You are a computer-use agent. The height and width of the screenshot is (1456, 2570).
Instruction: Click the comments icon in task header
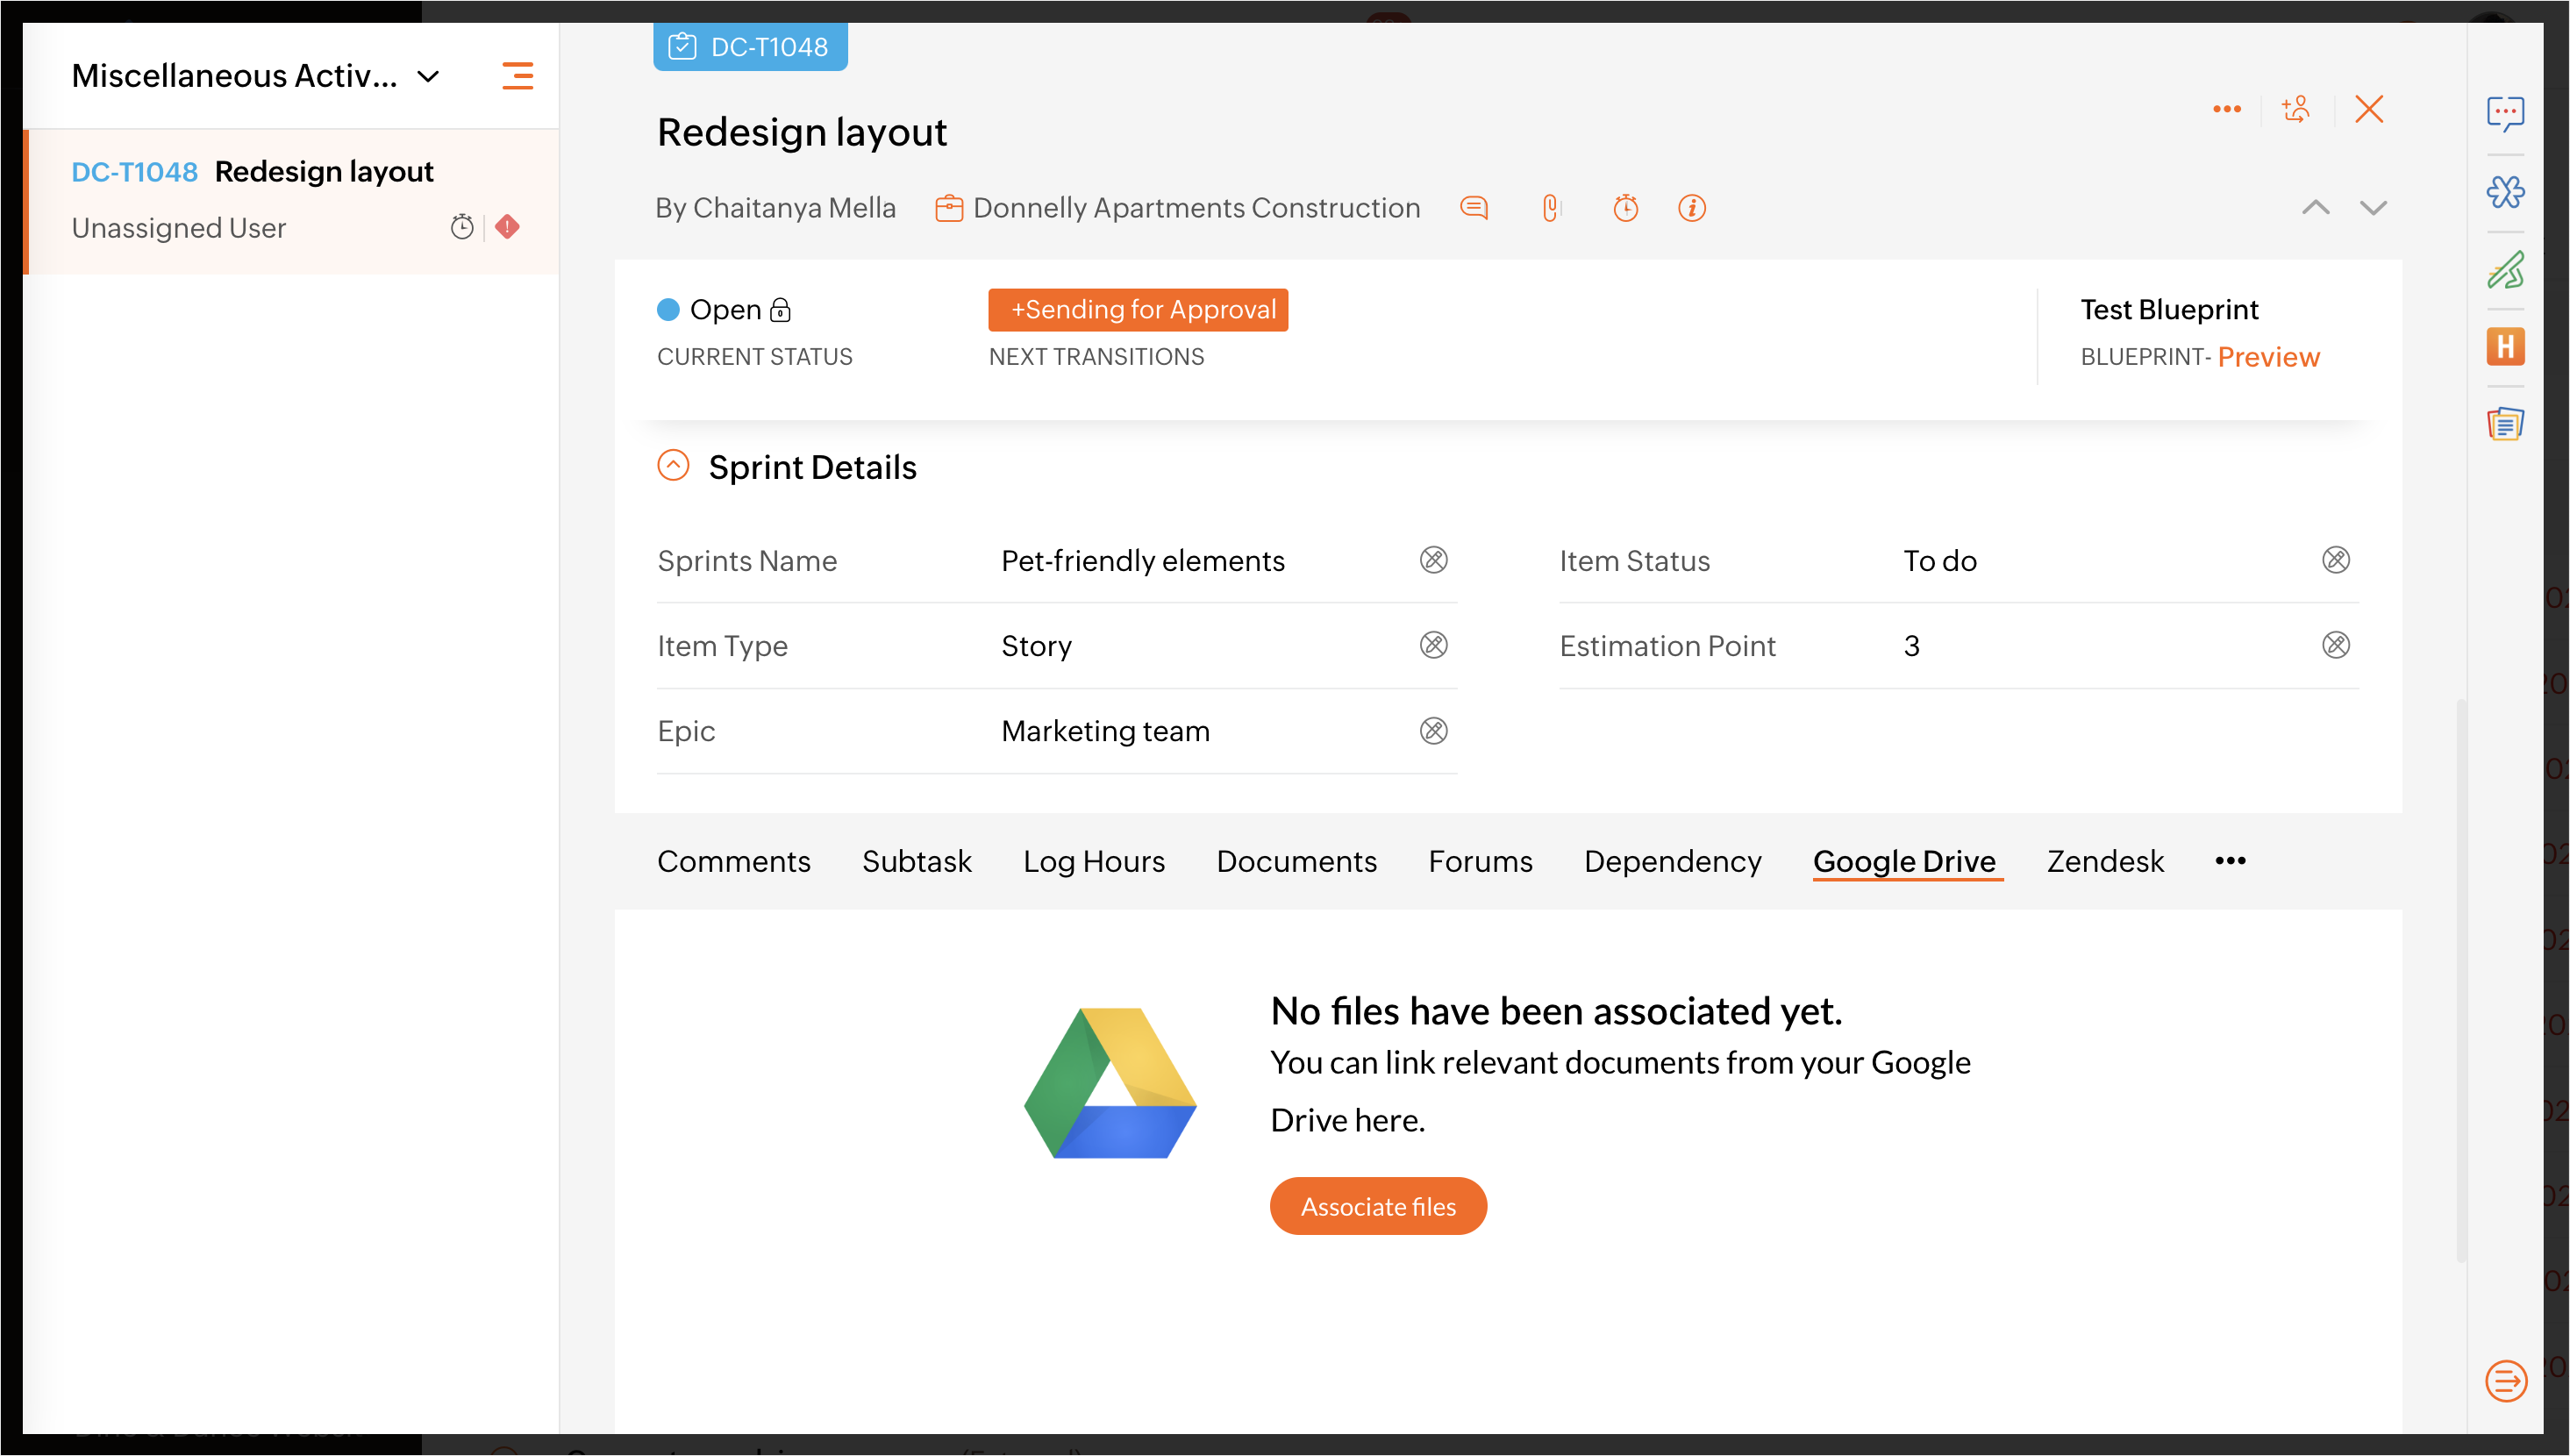[1474, 208]
